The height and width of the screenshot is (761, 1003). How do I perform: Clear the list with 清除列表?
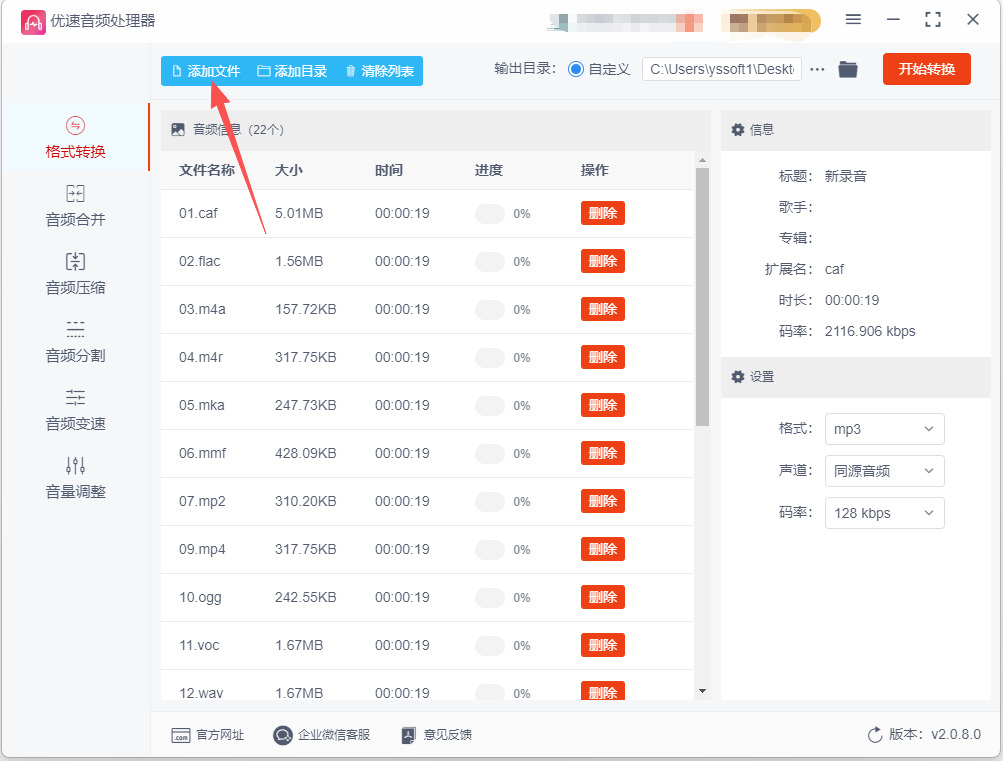pos(379,71)
